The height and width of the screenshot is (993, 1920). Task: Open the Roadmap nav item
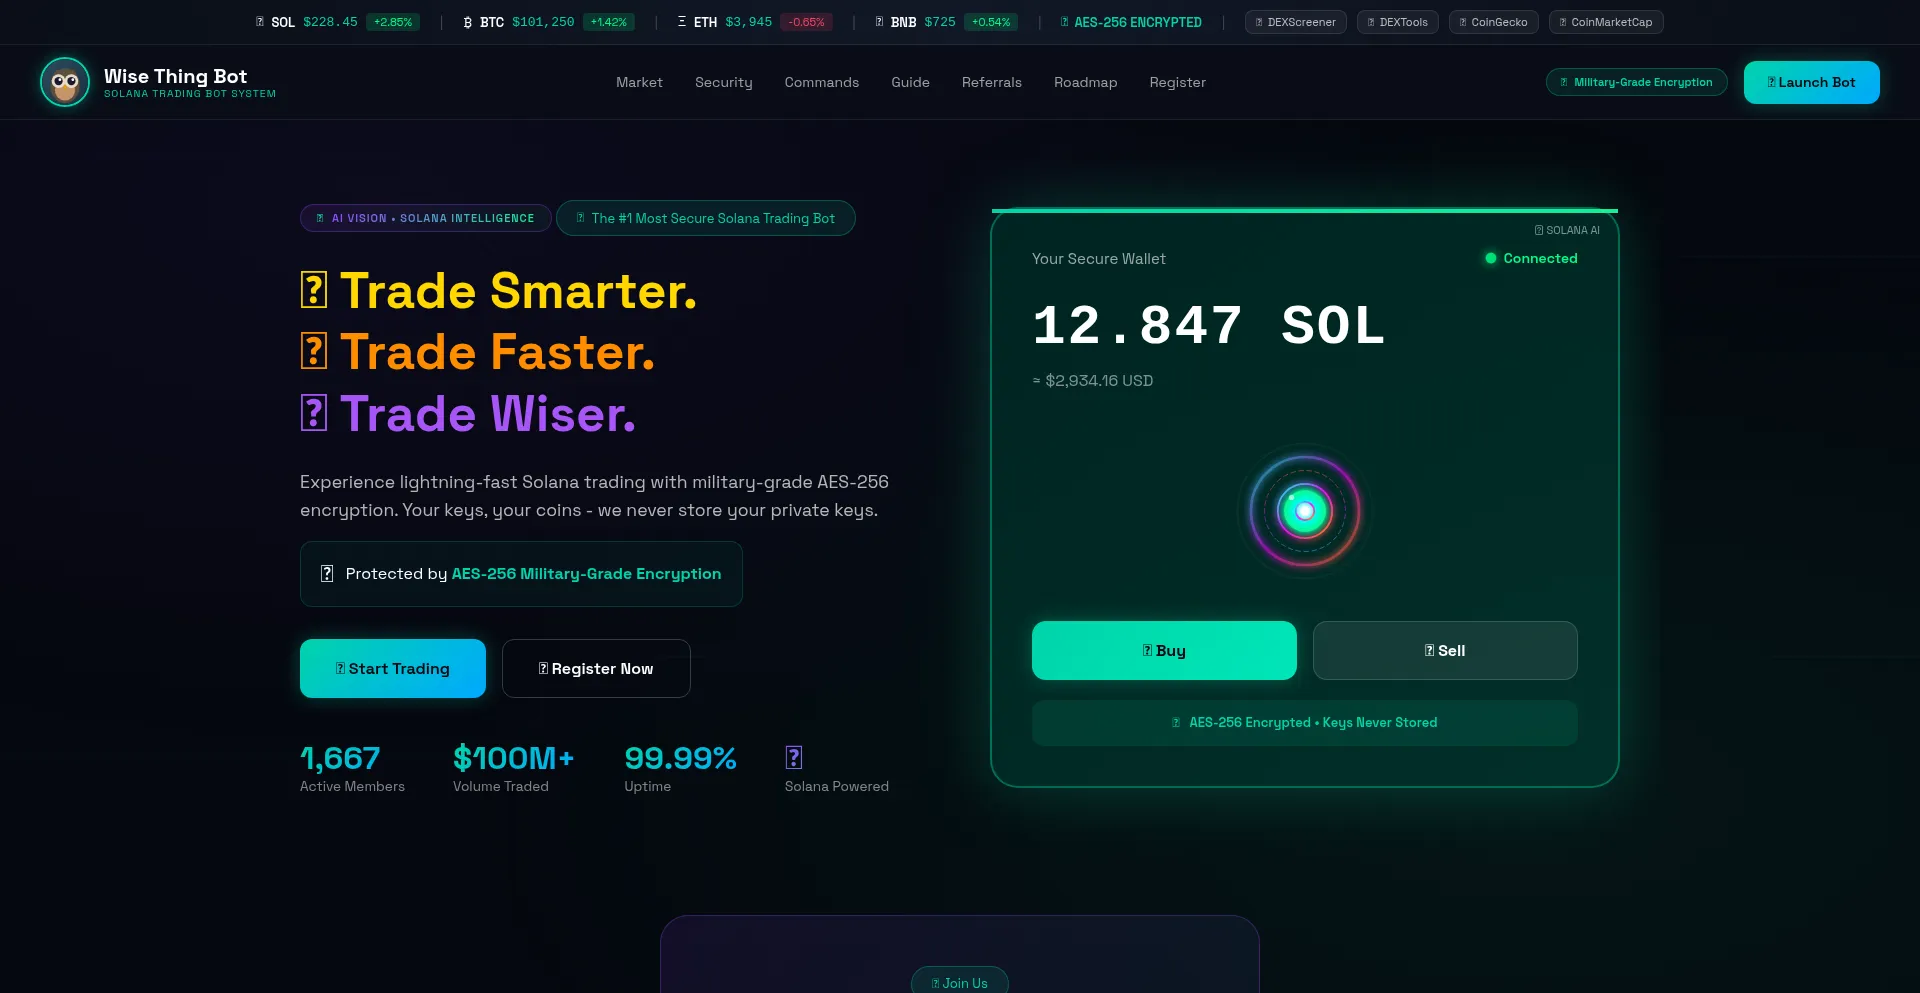(x=1085, y=82)
